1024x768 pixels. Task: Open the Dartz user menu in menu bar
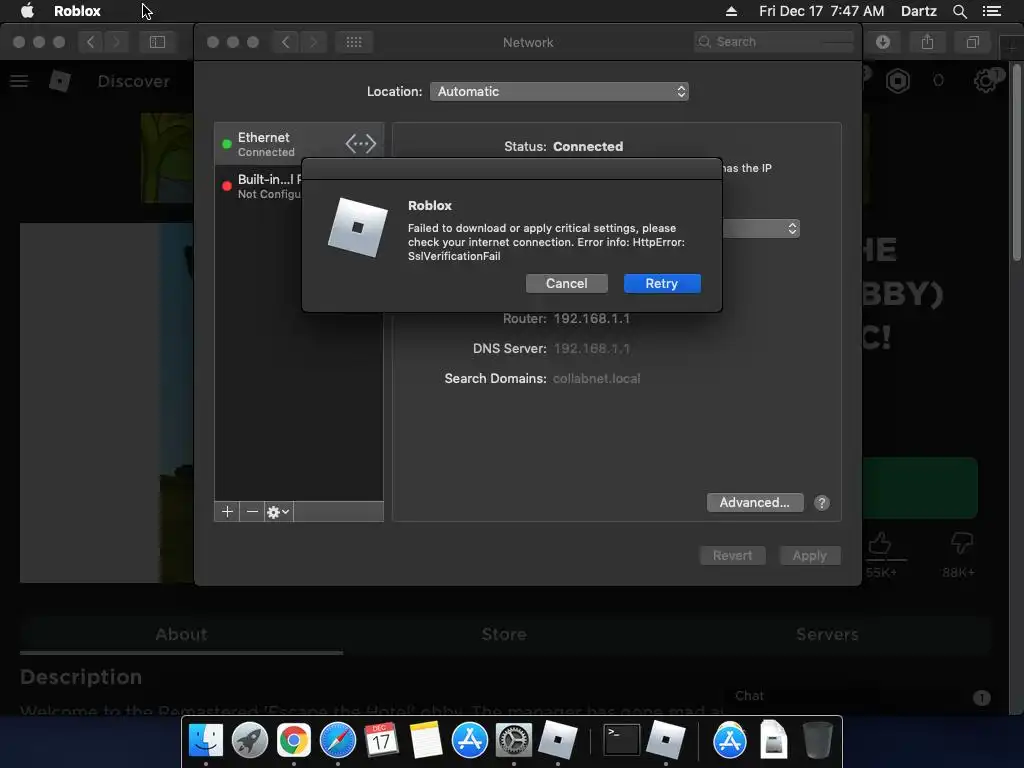pos(918,11)
